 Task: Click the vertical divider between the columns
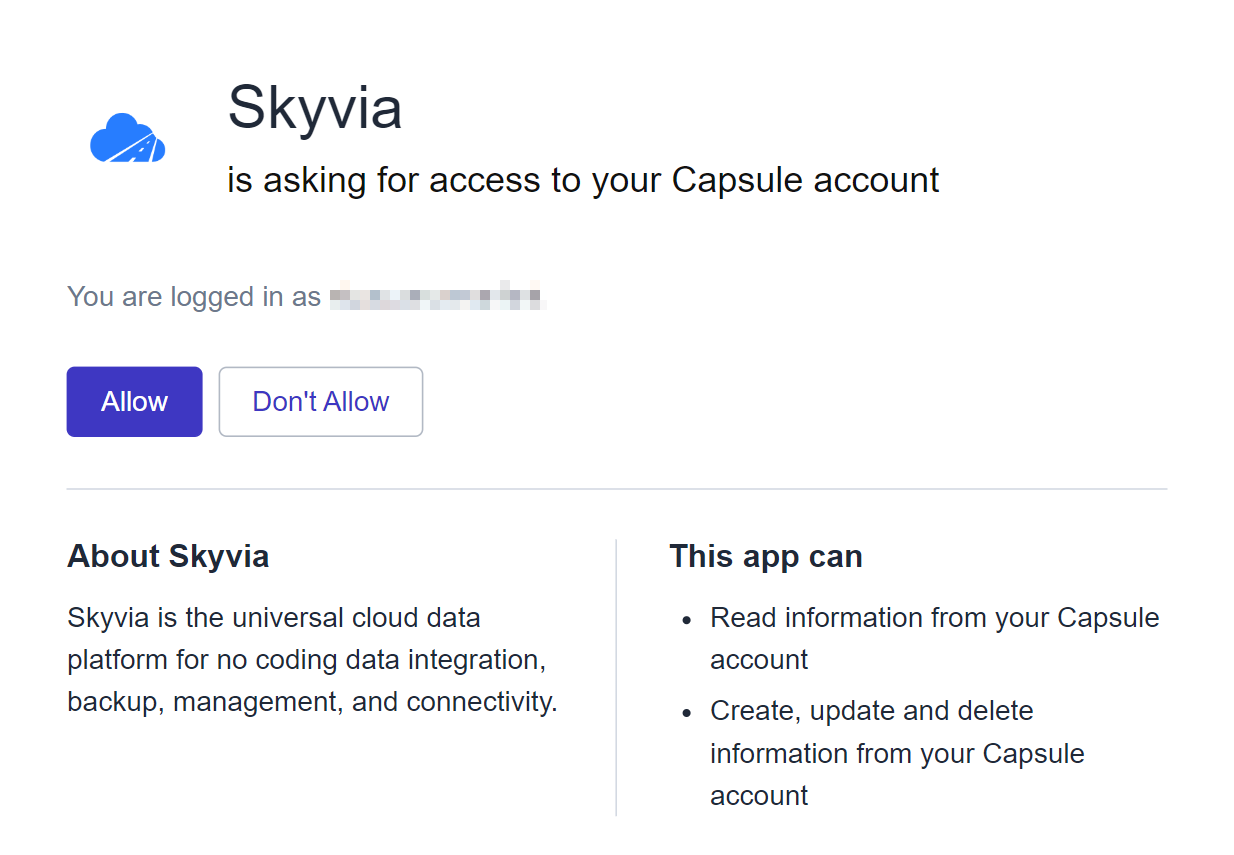pyautogui.click(x=616, y=677)
